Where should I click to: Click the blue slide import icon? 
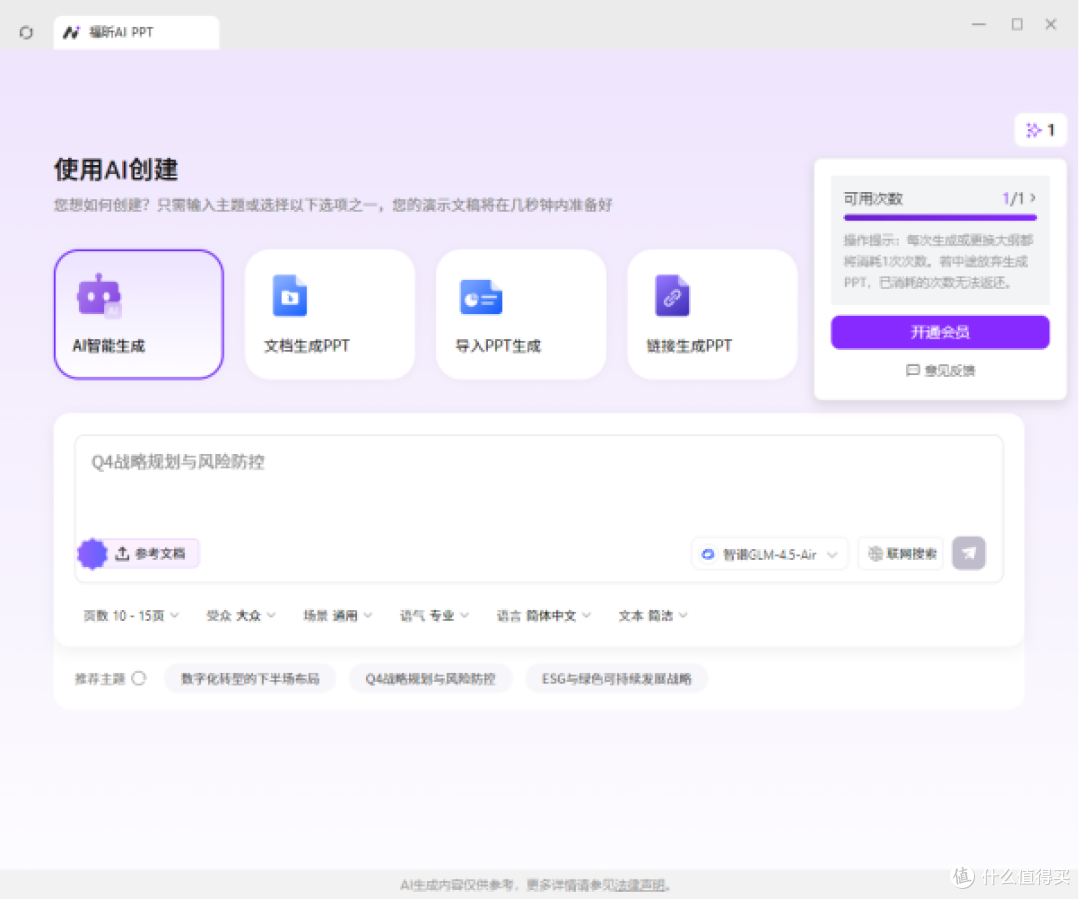481,297
